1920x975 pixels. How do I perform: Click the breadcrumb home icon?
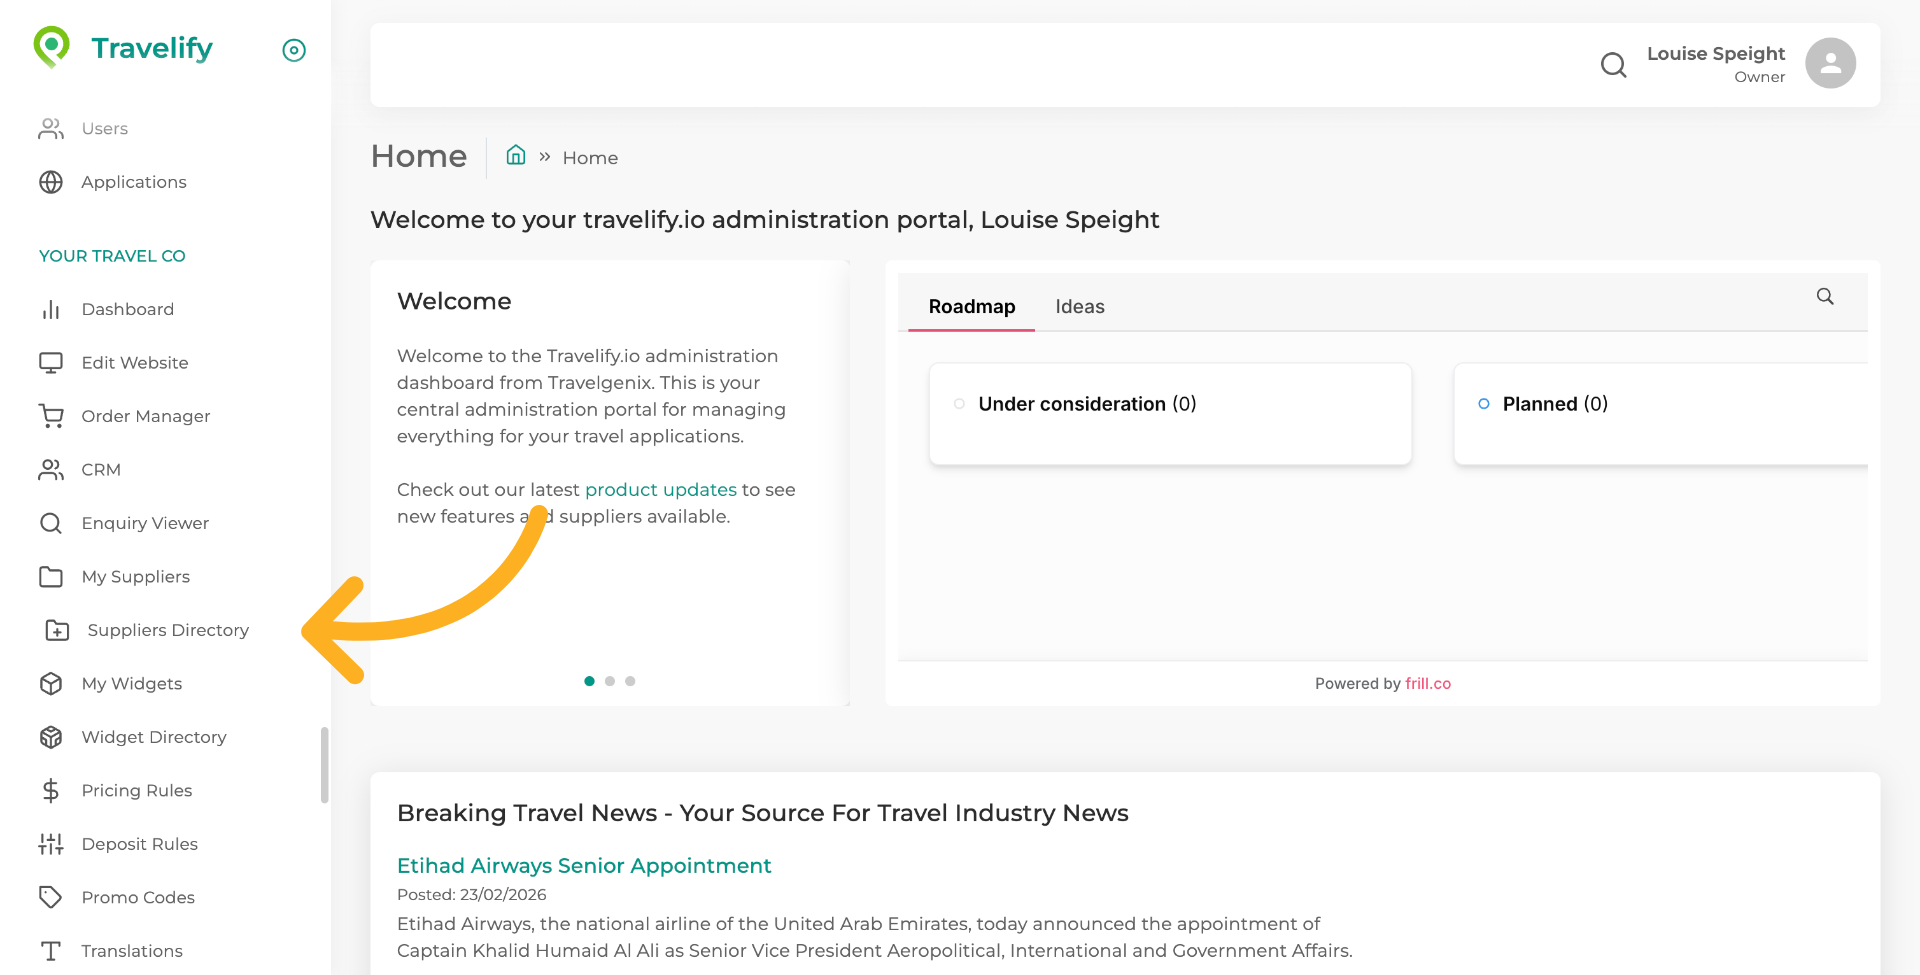(516, 155)
